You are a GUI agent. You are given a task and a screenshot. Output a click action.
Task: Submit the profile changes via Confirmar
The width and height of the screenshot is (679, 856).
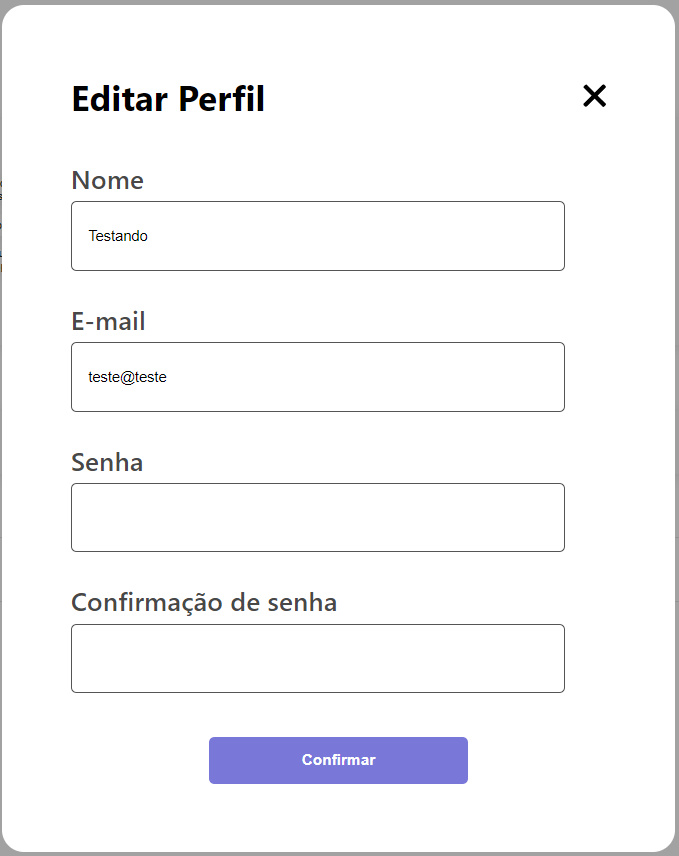338,760
